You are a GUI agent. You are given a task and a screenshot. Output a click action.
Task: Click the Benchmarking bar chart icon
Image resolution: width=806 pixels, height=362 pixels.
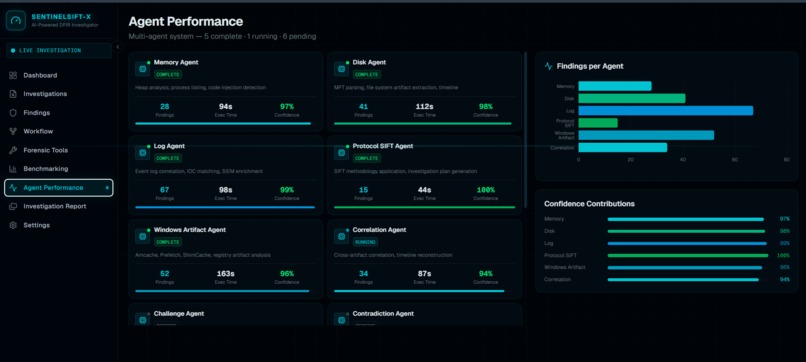(x=13, y=169)
